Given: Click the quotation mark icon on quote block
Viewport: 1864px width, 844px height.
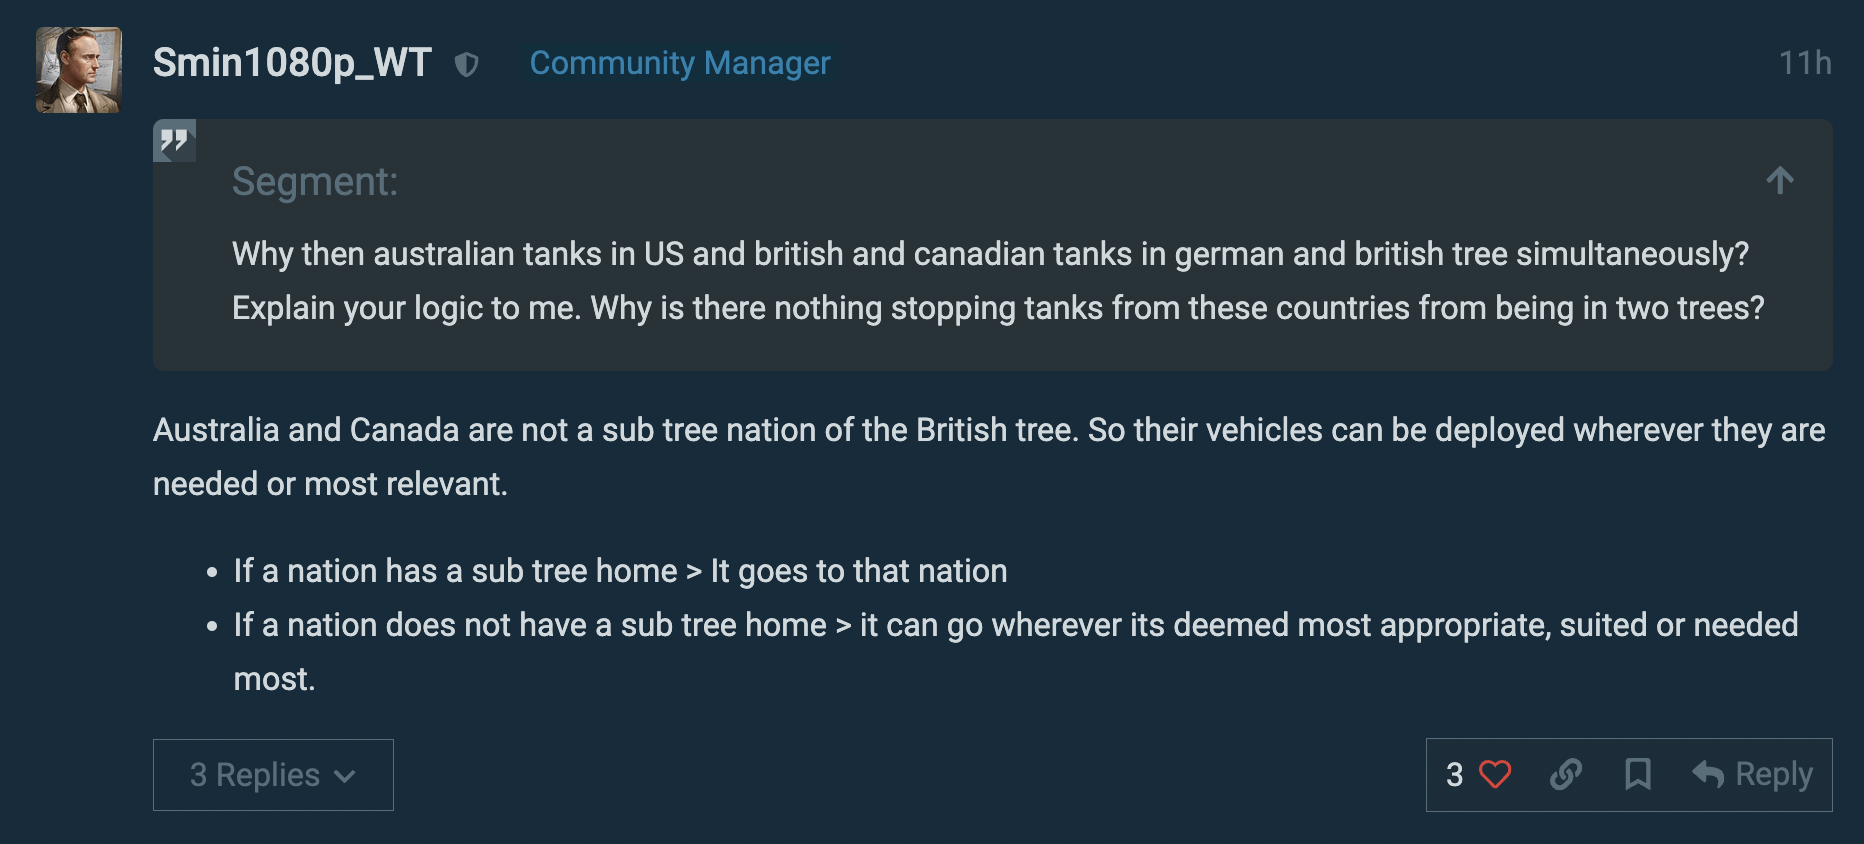Looking at the screenshot, I should tap(174, 141).
